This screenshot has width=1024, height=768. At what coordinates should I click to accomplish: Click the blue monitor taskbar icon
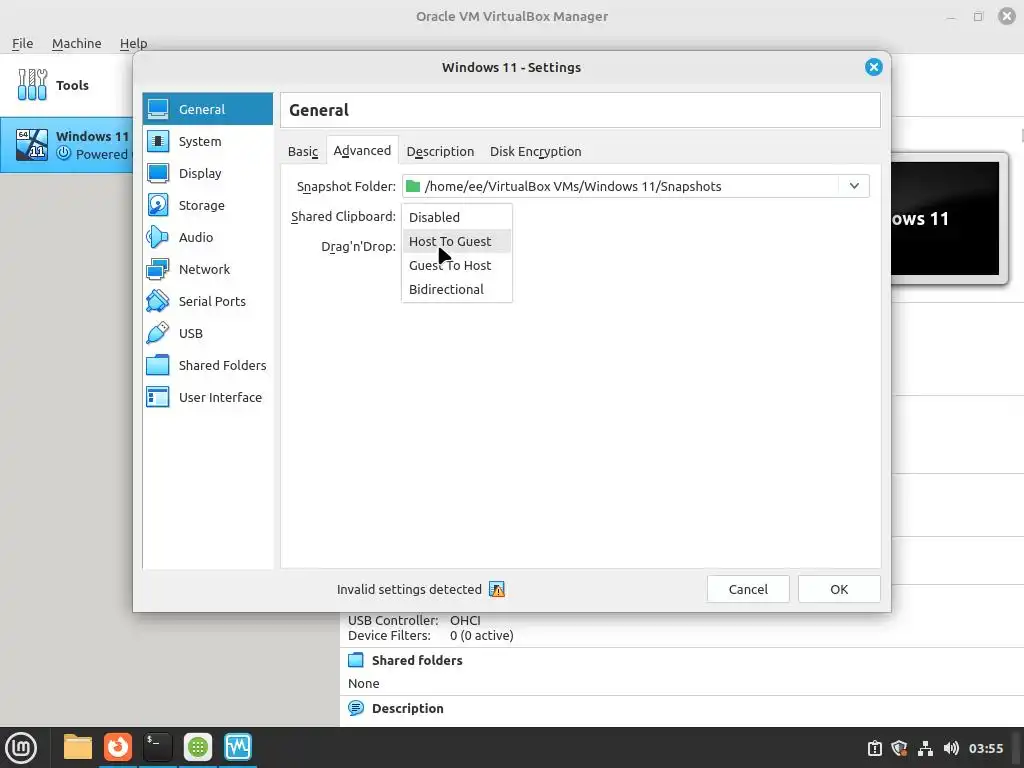pyautogui.click(x=238, y=747)
